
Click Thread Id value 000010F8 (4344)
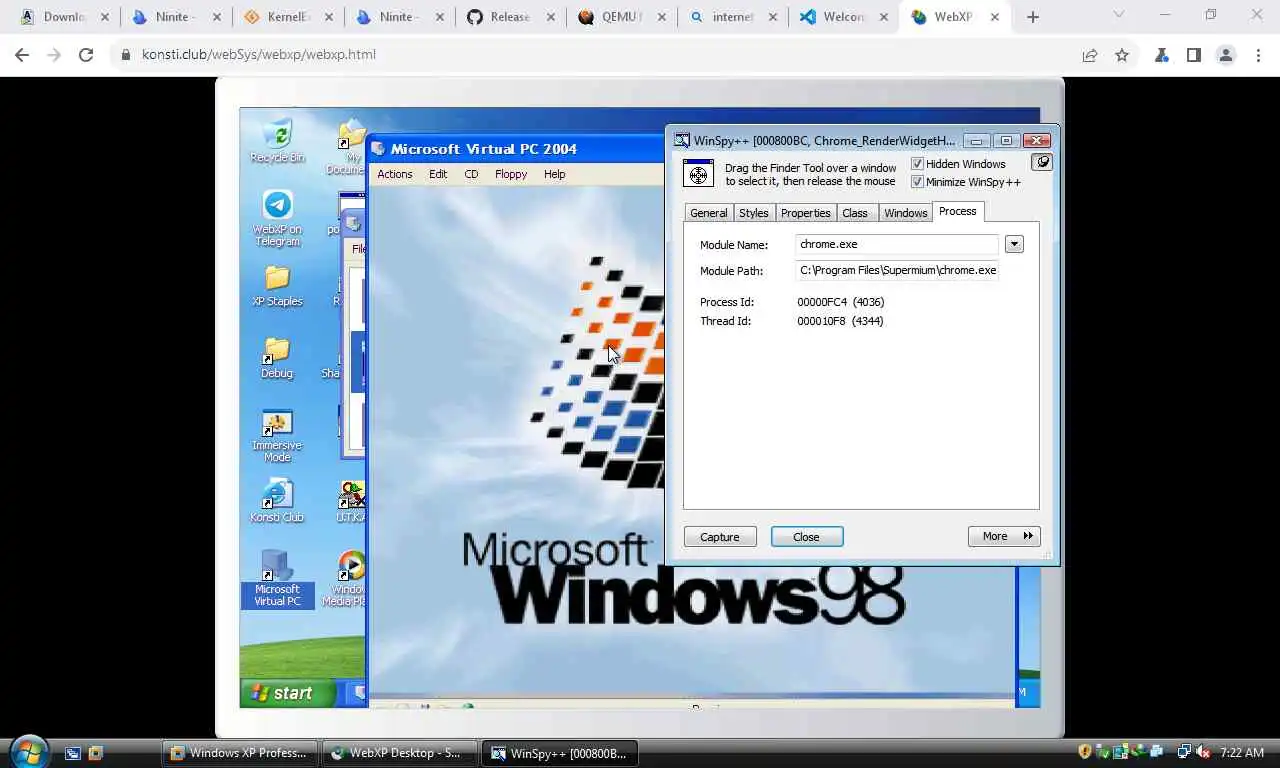[x=840, y=321]
